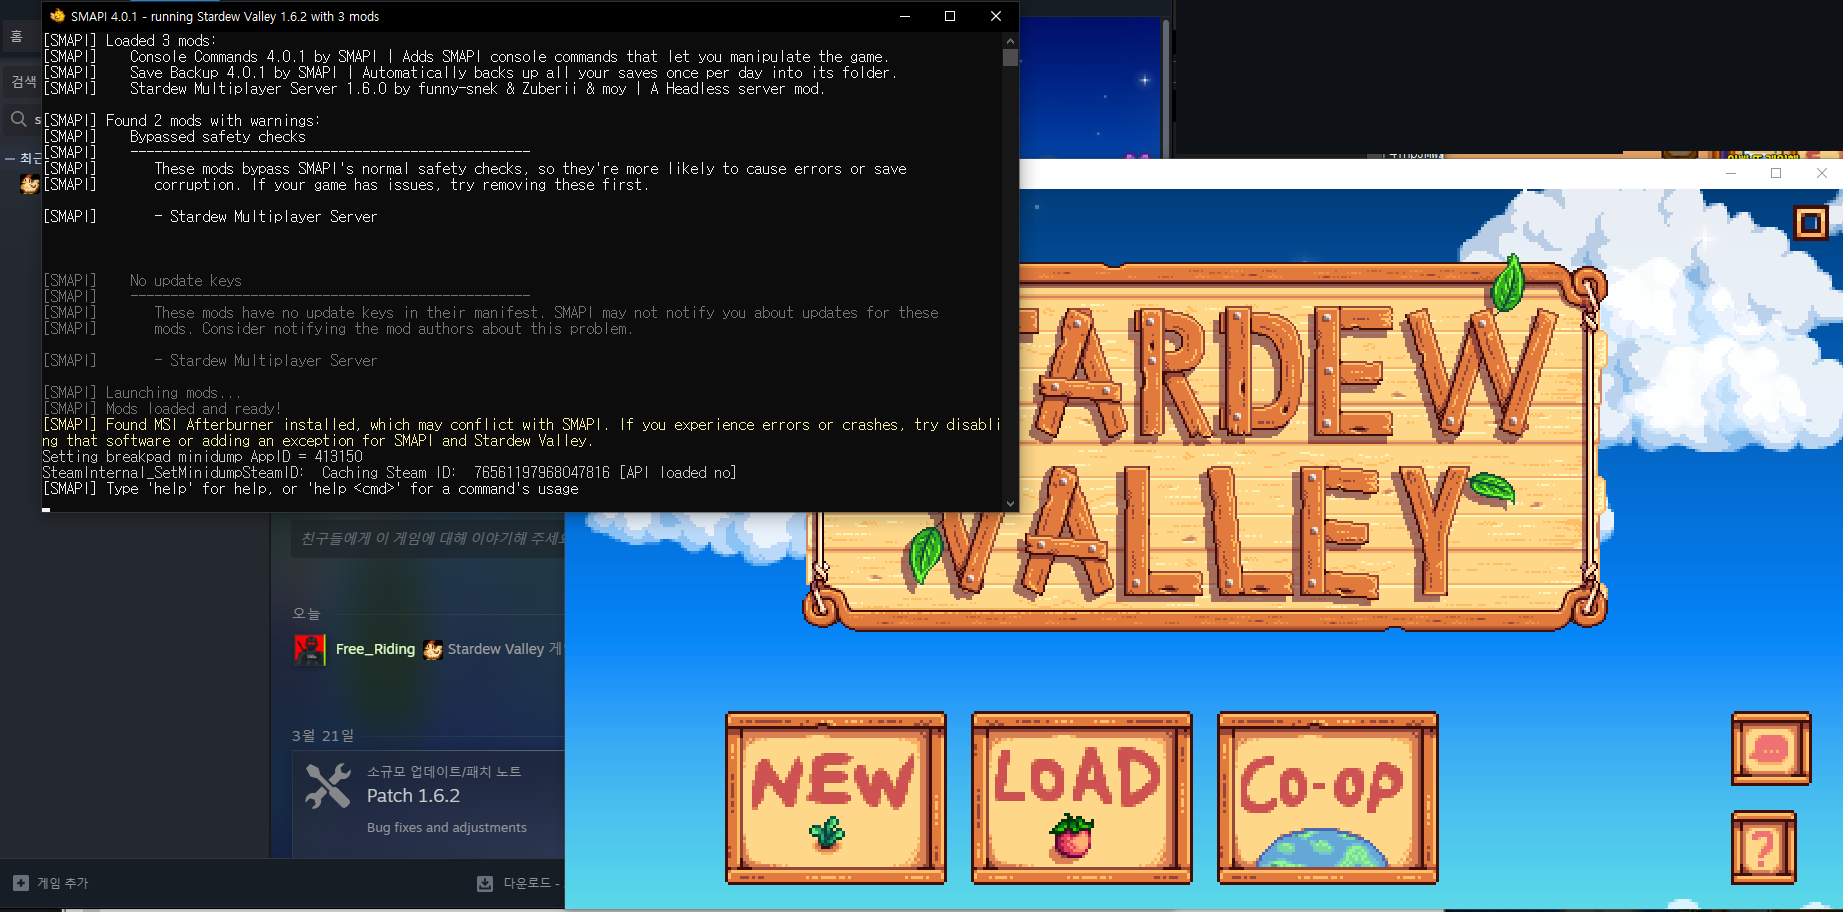Select Stardew Valley chicken icon in Steam library list
1843x912 pixels.
29,184
